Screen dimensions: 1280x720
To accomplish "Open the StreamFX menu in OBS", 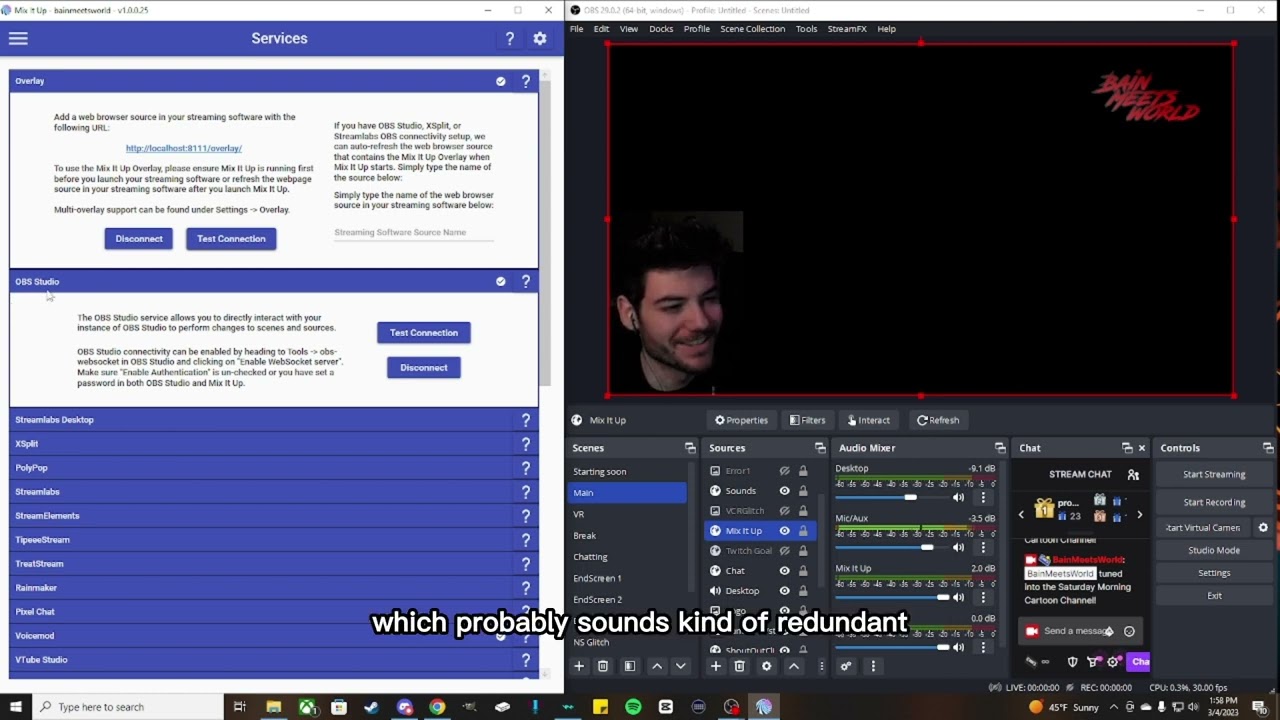I will [x=847, y=29].
